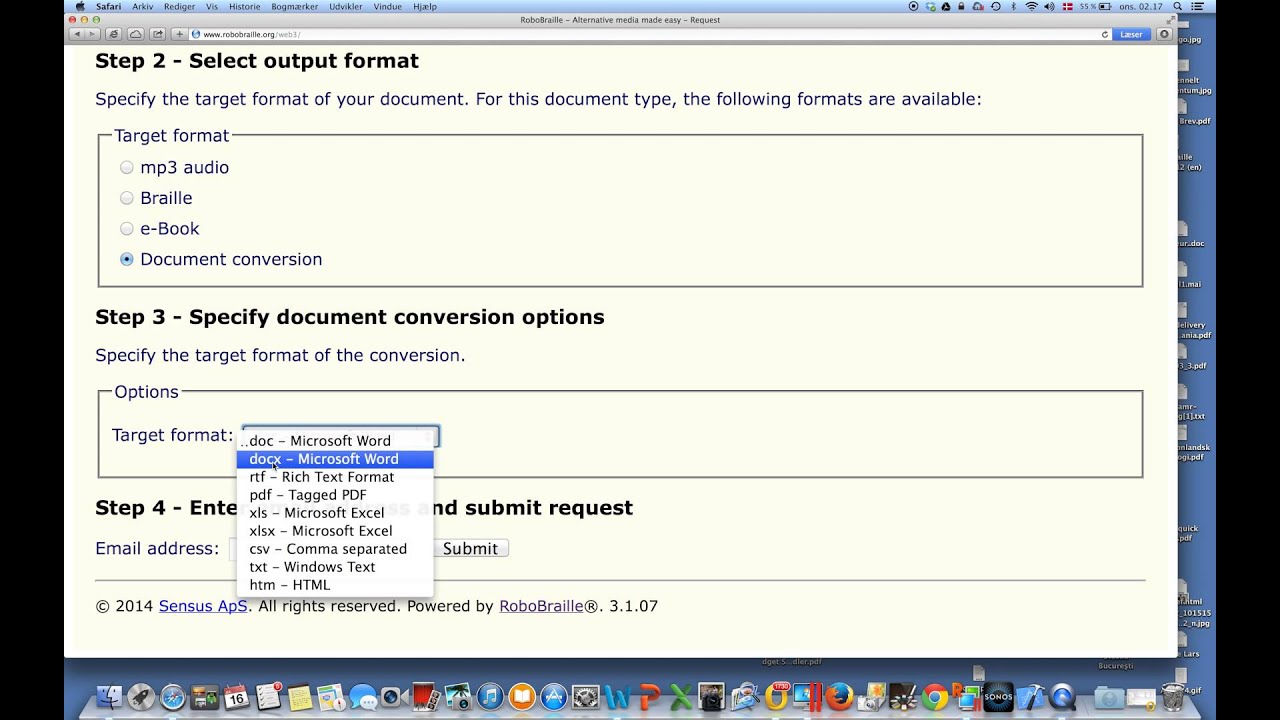Open Finder from the Dock
This screenshot has height=720, width=1280.
pos(109,697)
